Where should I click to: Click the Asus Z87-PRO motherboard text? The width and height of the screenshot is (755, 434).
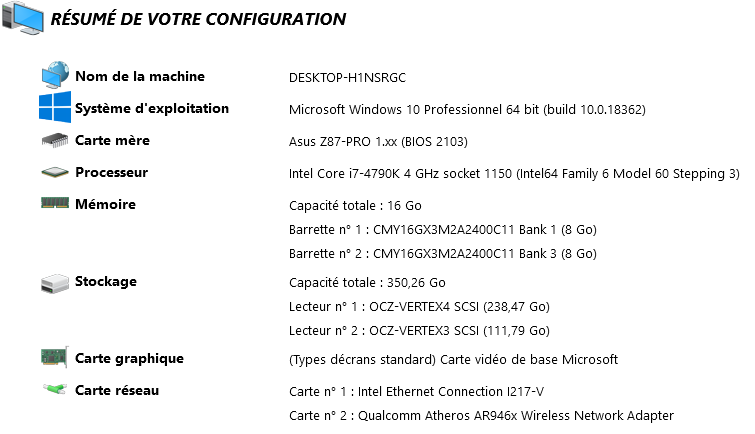(378, 141)
